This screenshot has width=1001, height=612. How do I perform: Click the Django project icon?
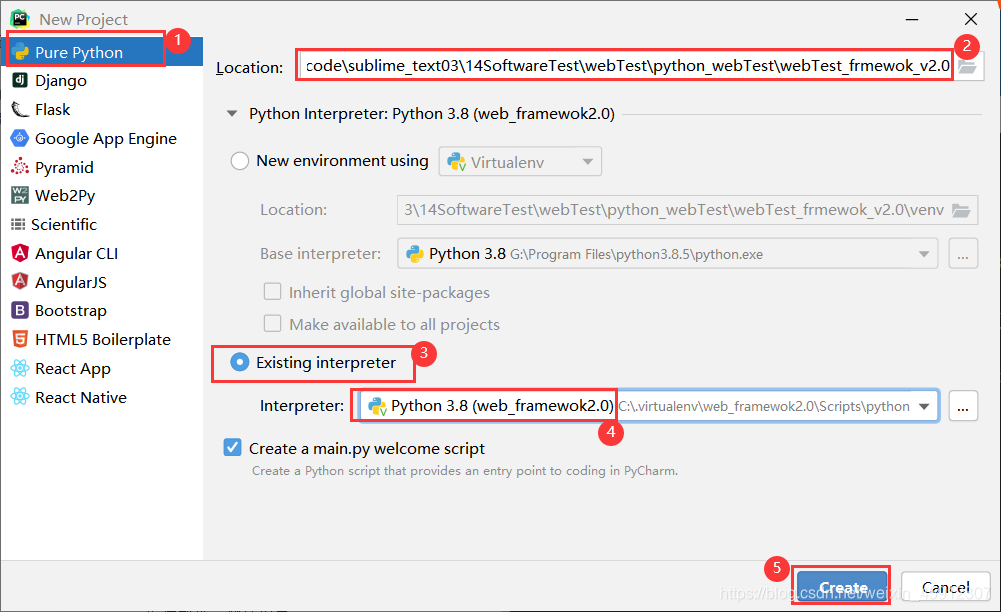20,80
